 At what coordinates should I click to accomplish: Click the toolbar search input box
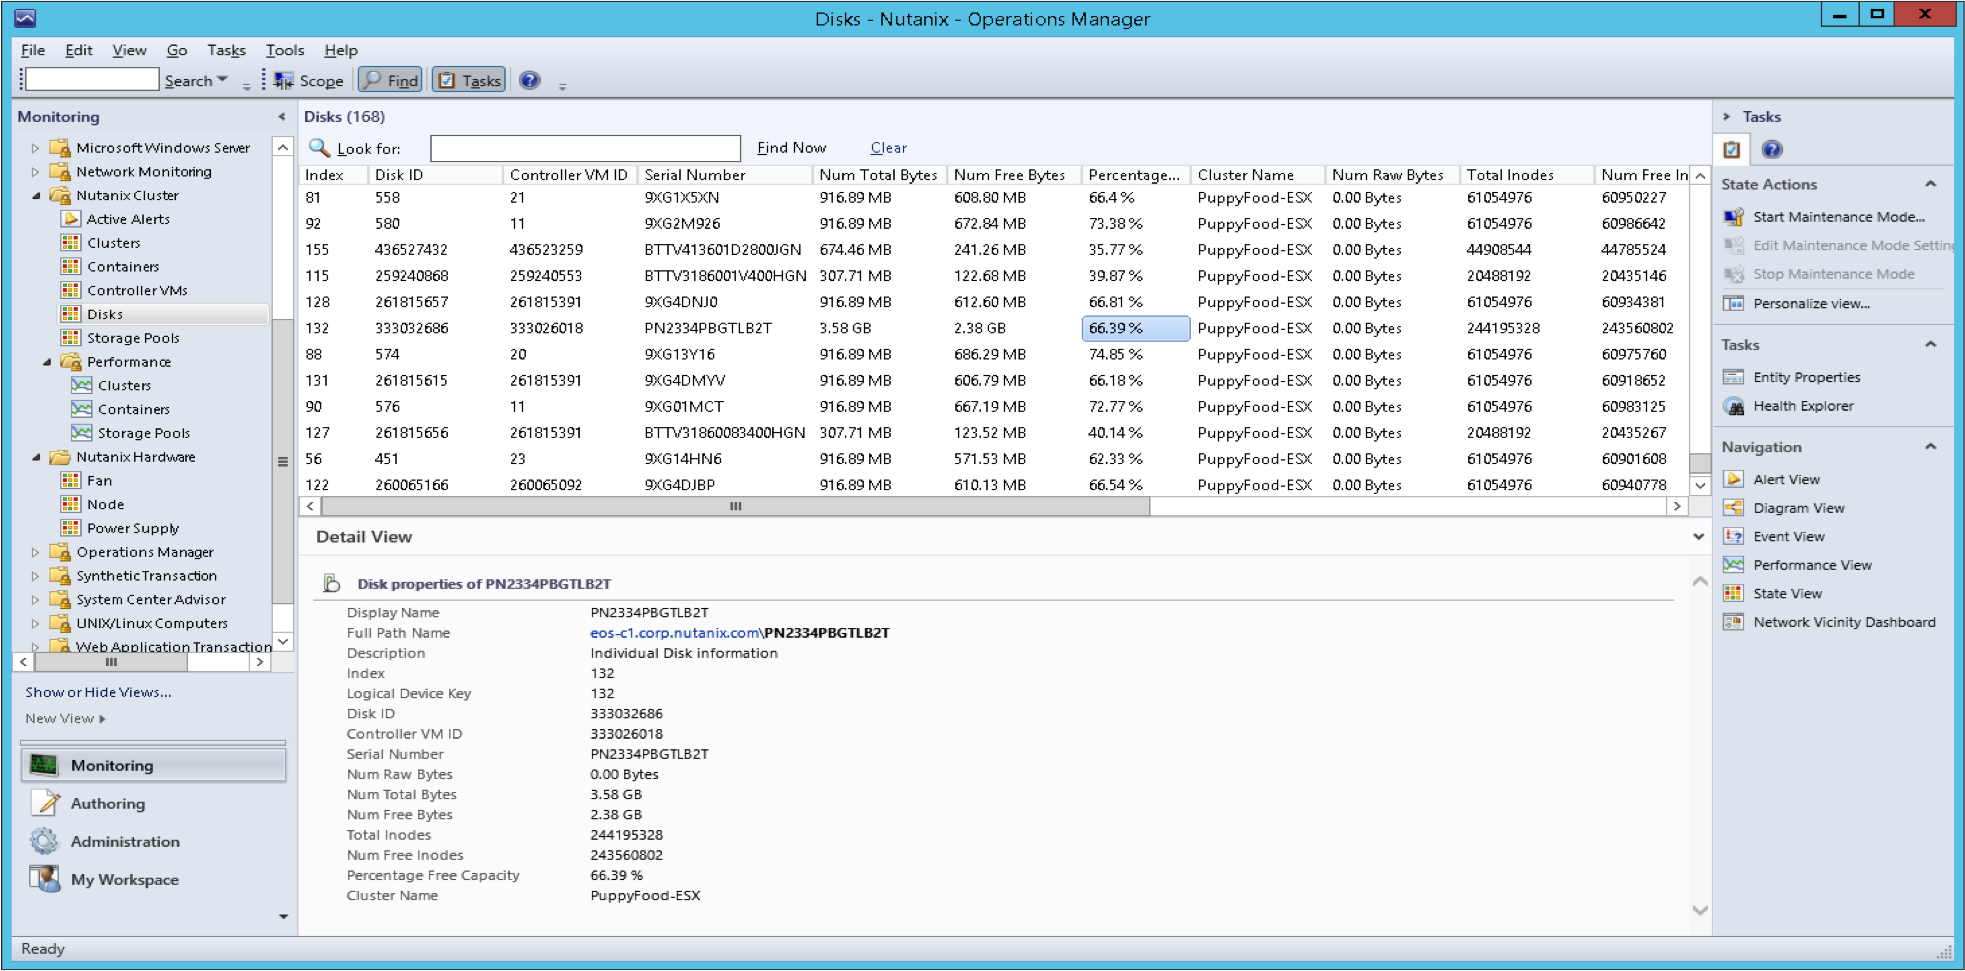click(91, 80)
